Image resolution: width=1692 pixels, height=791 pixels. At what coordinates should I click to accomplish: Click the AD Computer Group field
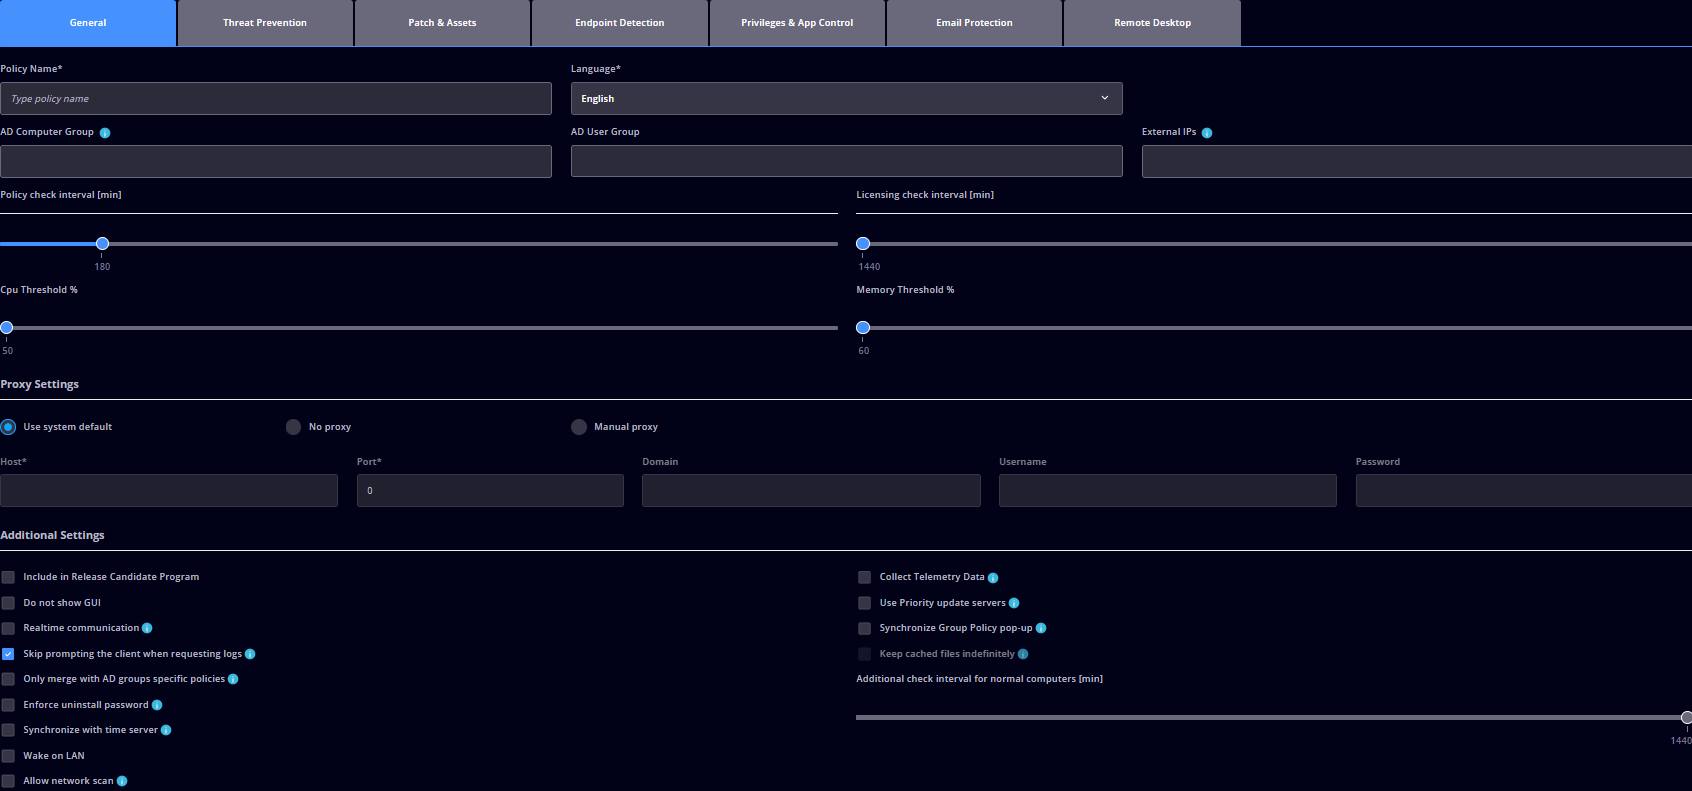pos(276,161)
